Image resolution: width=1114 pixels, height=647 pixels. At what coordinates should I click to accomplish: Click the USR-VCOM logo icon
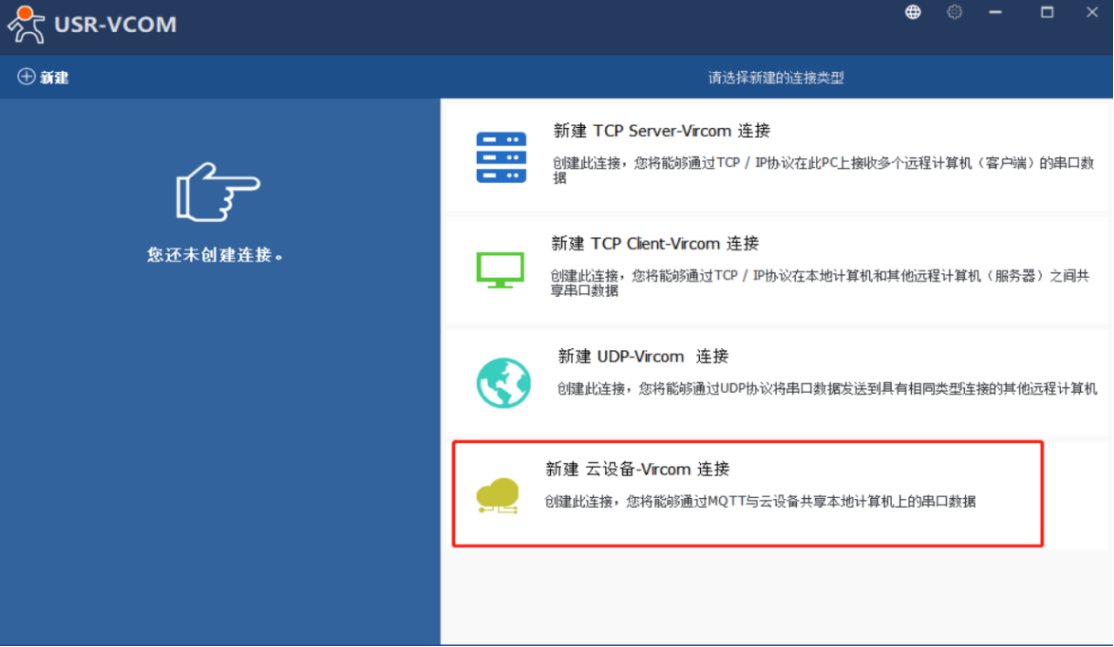pyautogui.click(x=26, y=25)
